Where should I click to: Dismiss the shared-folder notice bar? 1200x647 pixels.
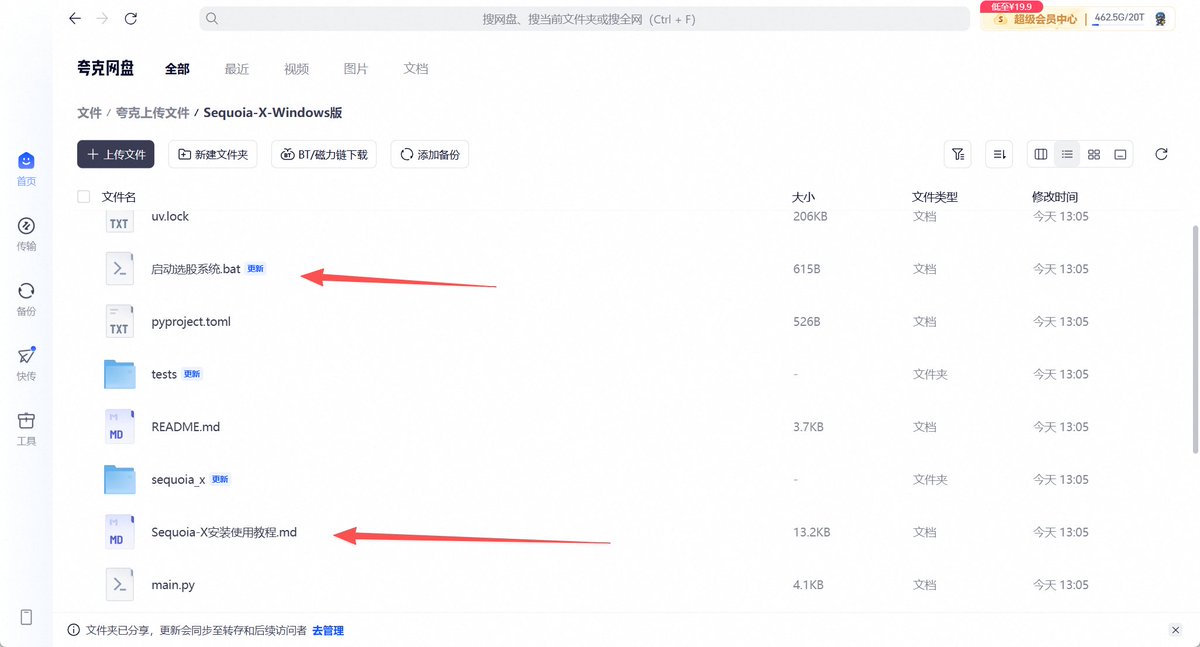point(1175,630)
